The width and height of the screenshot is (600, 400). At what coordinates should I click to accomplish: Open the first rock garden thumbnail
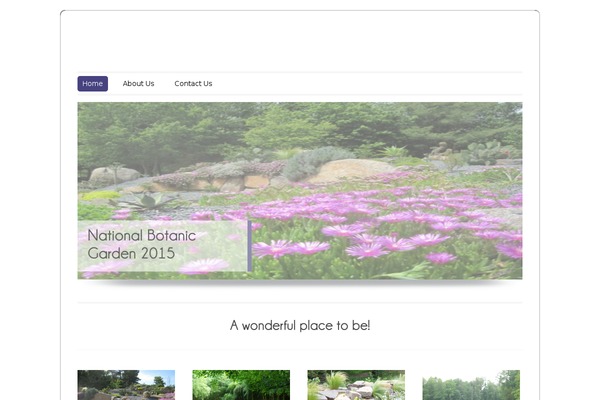[126, 385]
